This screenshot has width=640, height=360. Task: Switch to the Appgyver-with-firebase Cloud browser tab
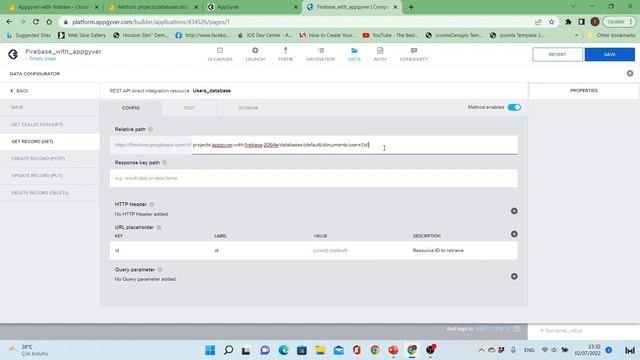[53, 7]
